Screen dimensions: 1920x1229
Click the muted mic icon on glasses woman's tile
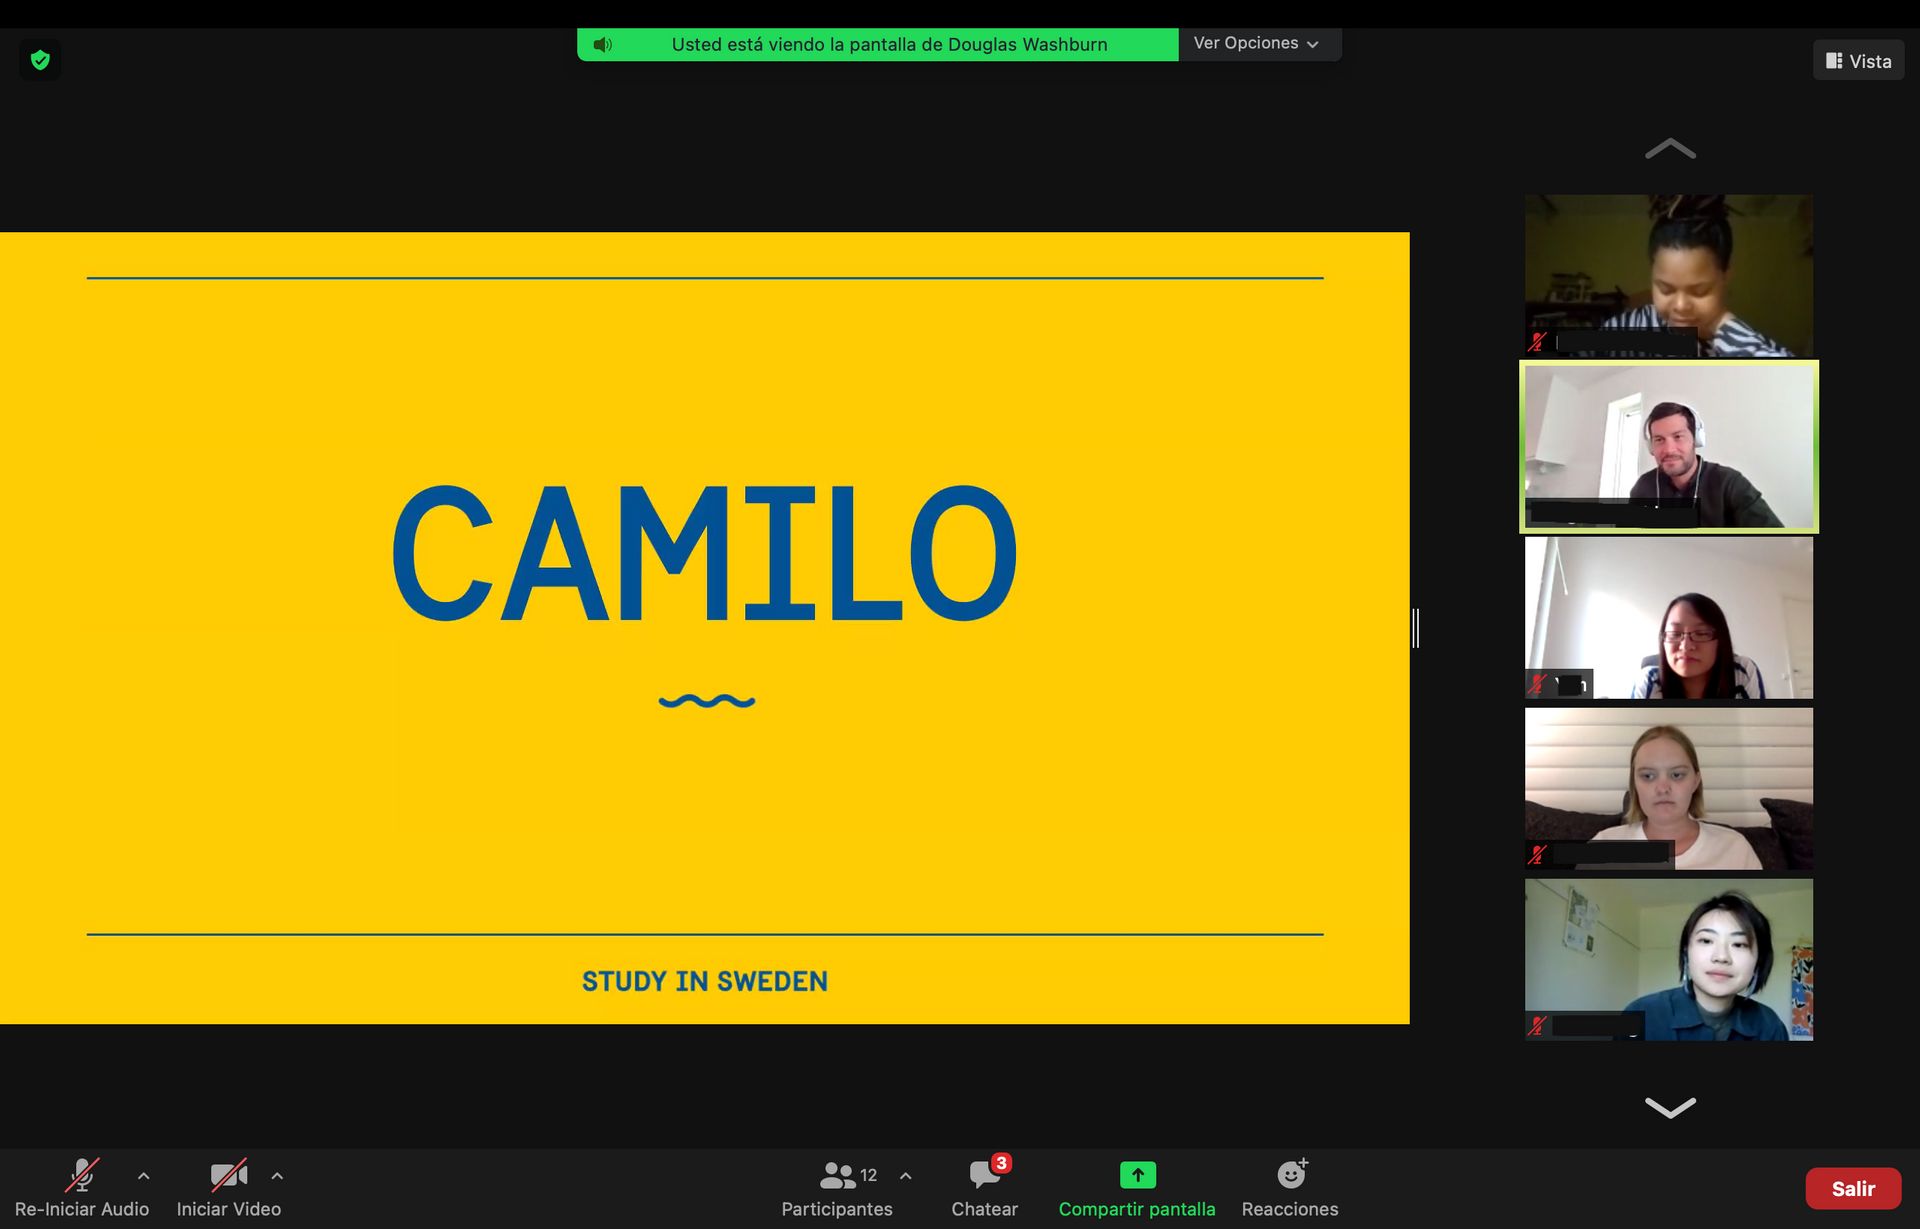pyautogui.click(x=1538, y=685)
